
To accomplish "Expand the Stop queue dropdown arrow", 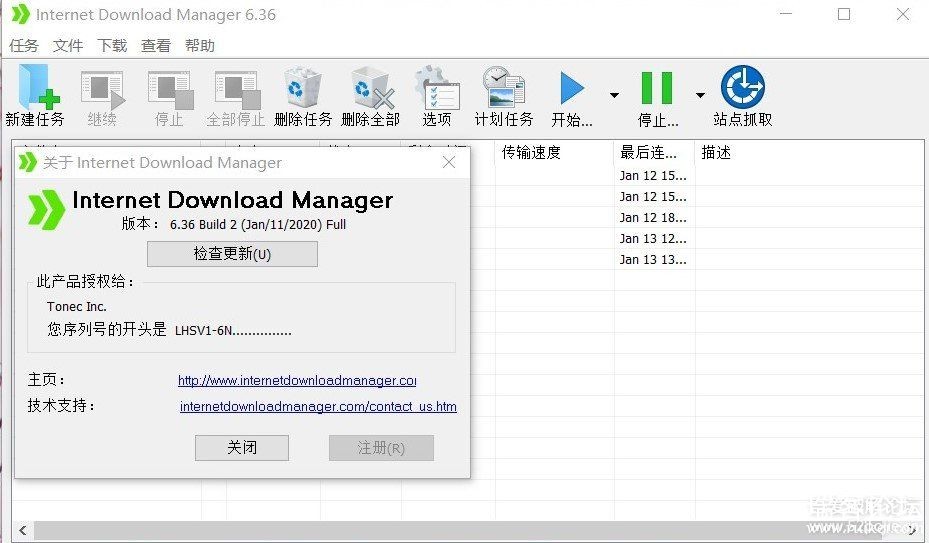I will (x=700, y=95).
